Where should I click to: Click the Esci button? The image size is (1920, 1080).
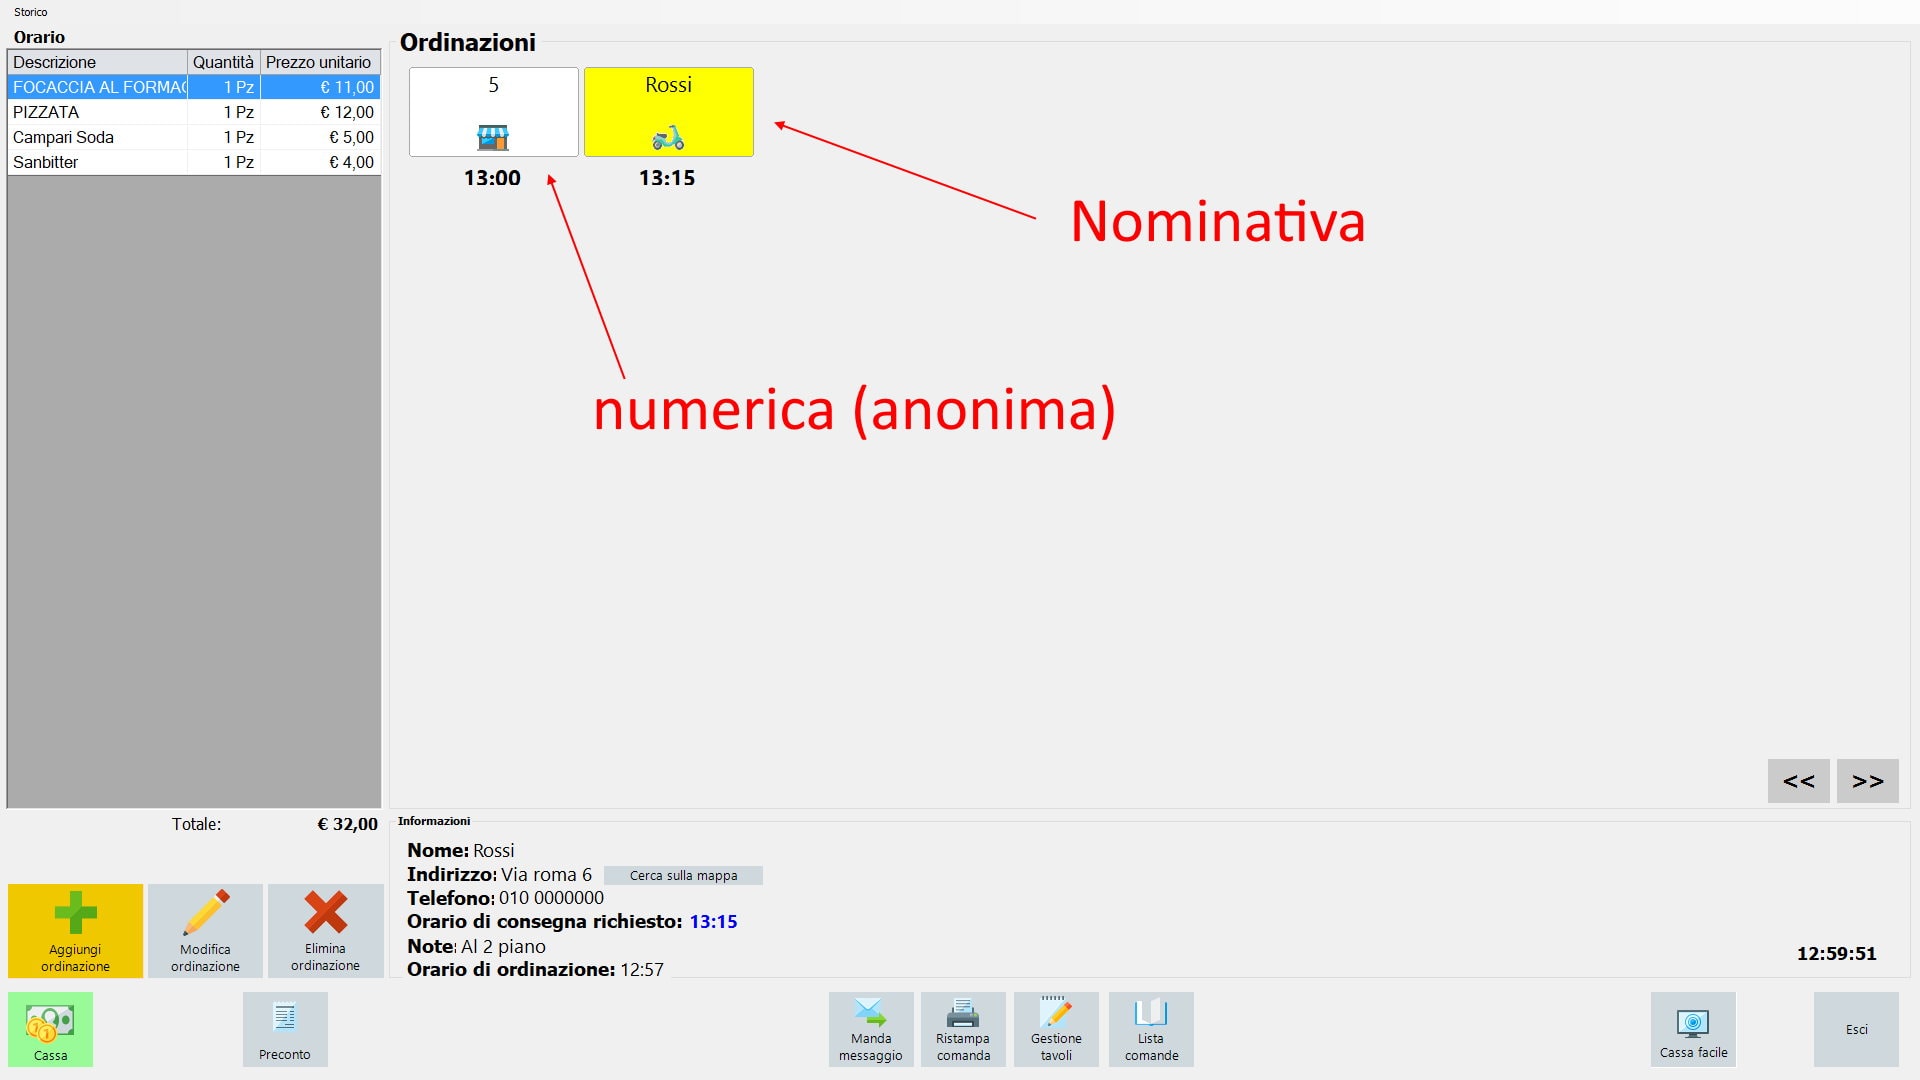tap(1856, 1029)
